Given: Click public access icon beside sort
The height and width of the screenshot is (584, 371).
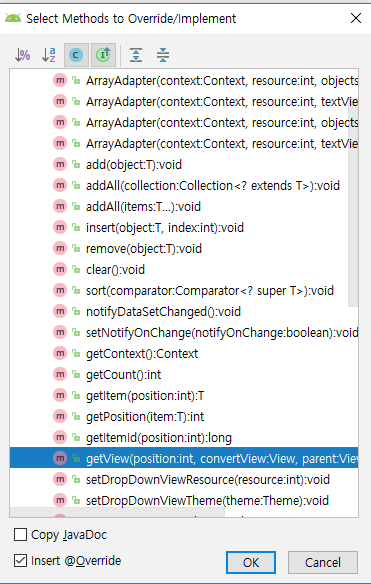Looking at the screenshot, I should [76, 290].
